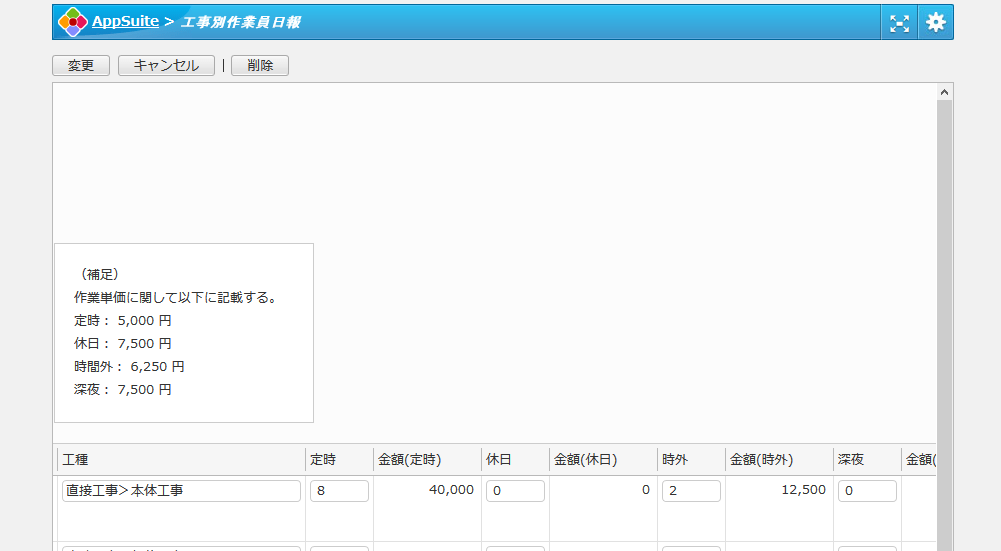Click the 休日 hours input in first row
Viewport: 1001px width, 551px height.
pos(515,491)
